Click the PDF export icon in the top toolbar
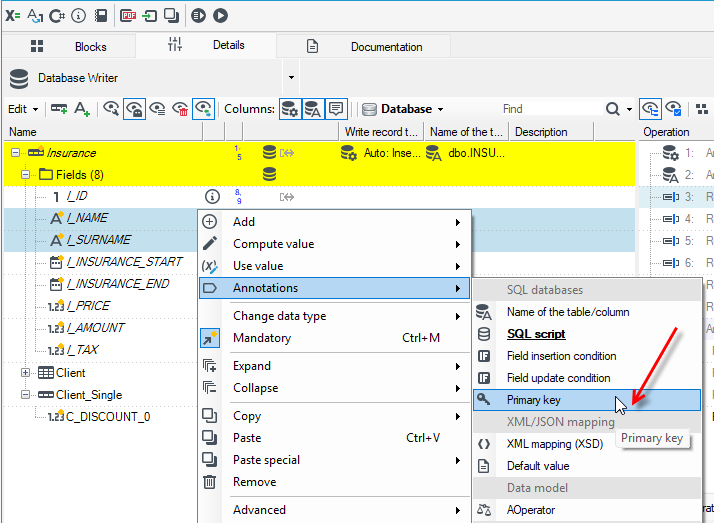The height and width of the screenshot is (523, 714). point(128,16)
